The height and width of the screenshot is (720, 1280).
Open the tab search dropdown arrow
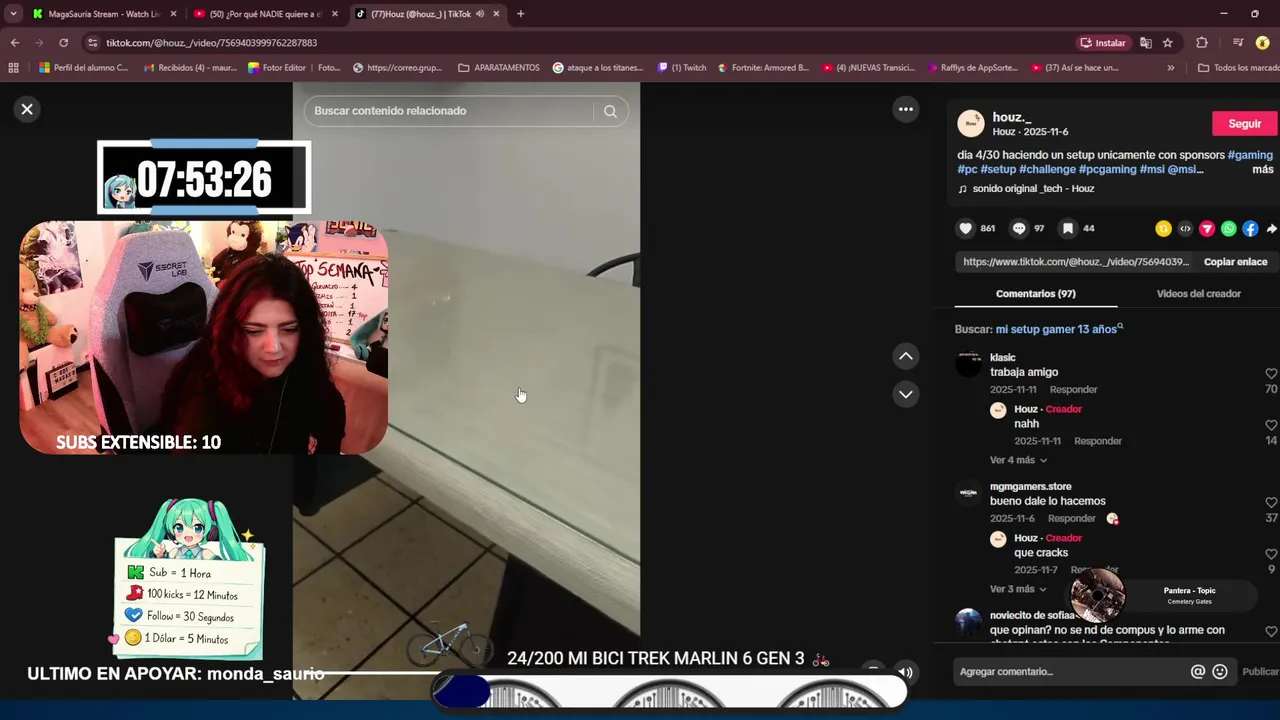click(x=13, y=14)
